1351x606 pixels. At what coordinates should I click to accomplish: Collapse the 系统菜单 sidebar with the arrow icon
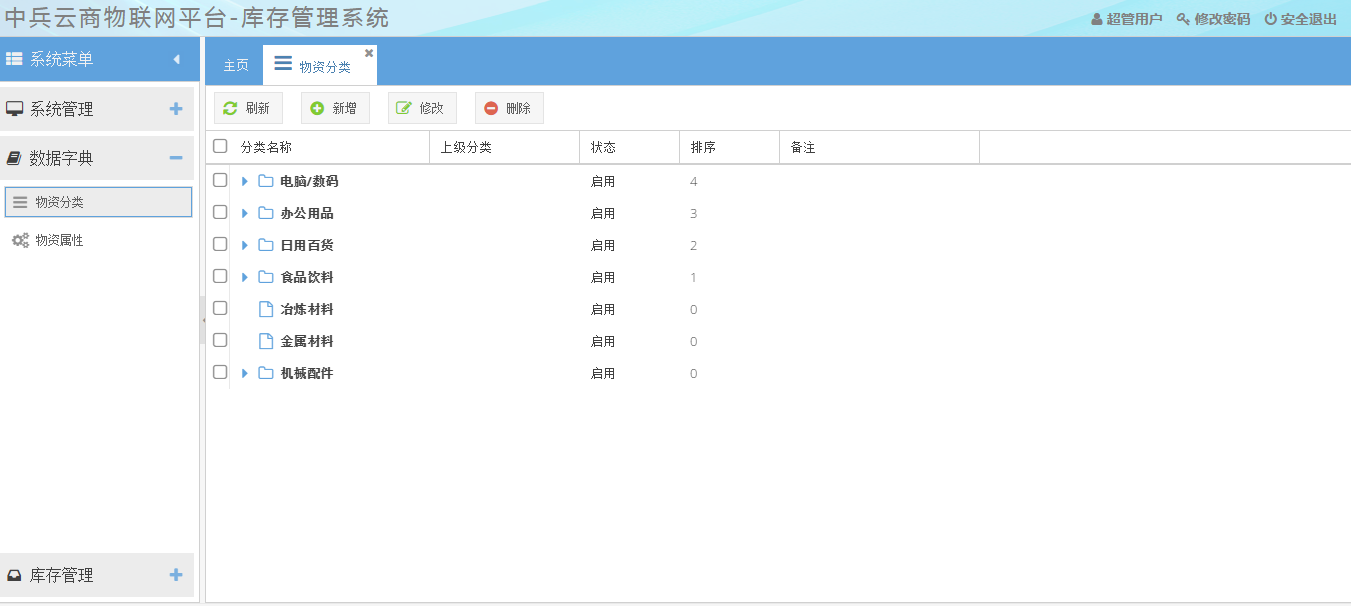(177, 60)
